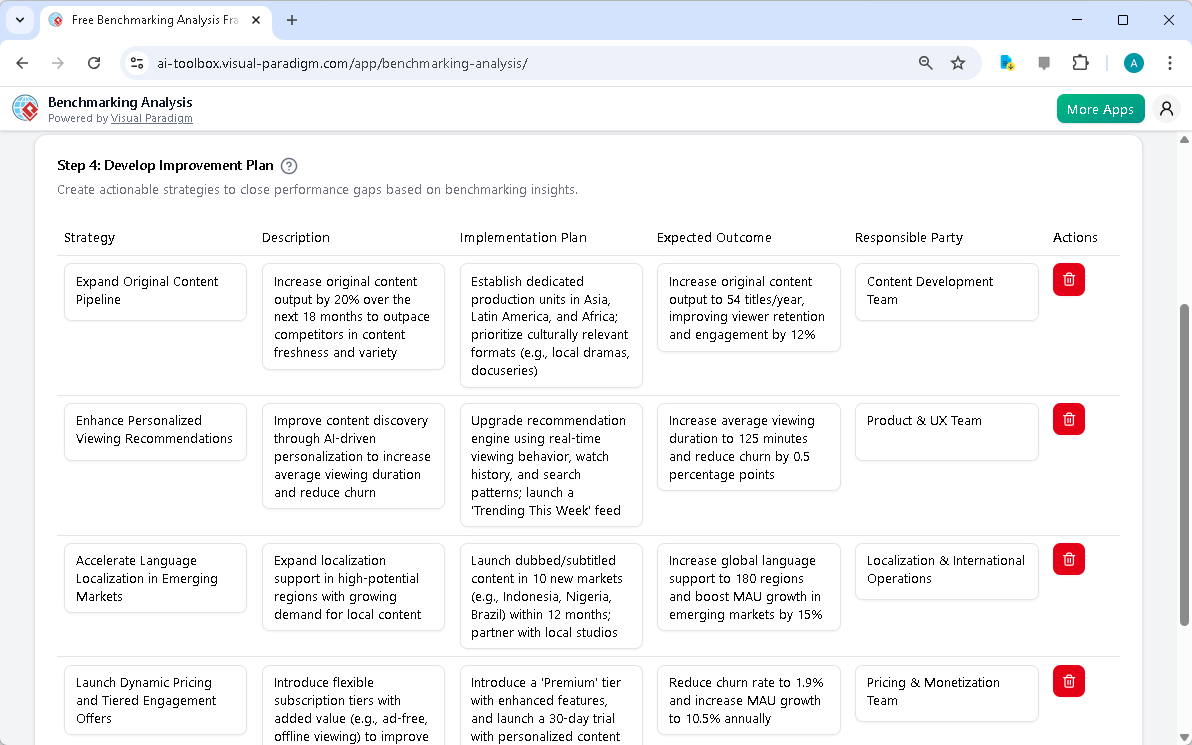
Task: Click the zoom icon in the address bar
Action: click(925, 62)
